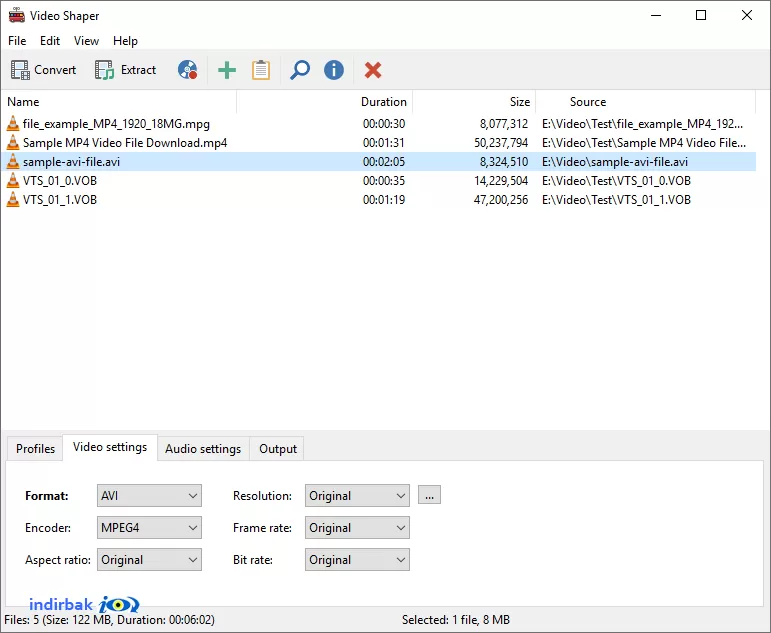Remove the file with the red X icon
The image size is (771, 633).
[373, 70]
